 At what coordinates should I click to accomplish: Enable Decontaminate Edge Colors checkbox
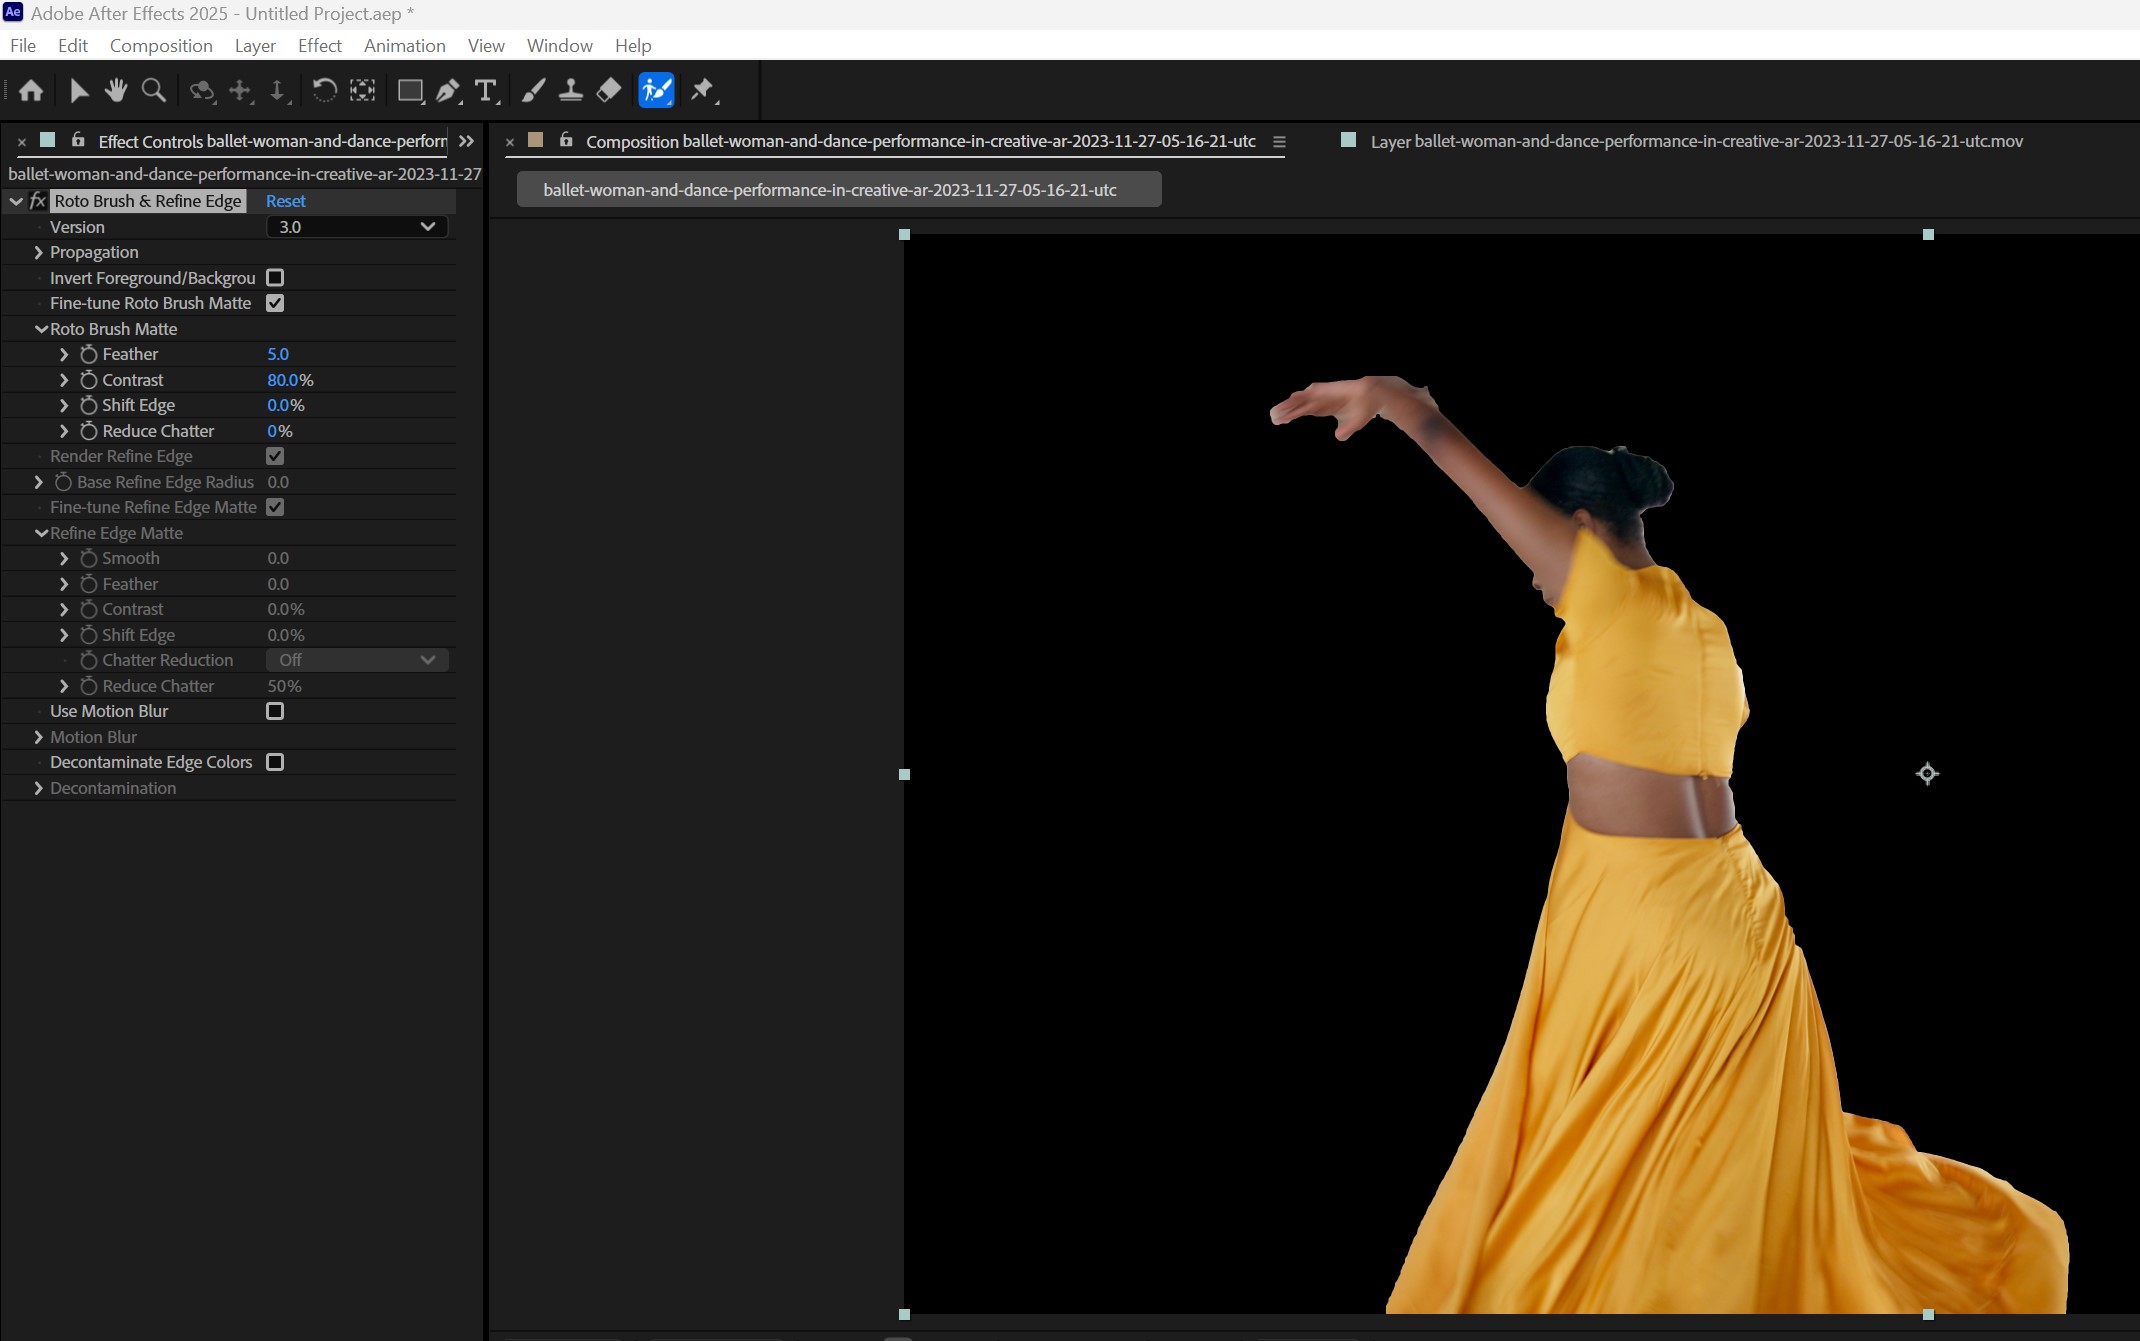click(275, 762)
